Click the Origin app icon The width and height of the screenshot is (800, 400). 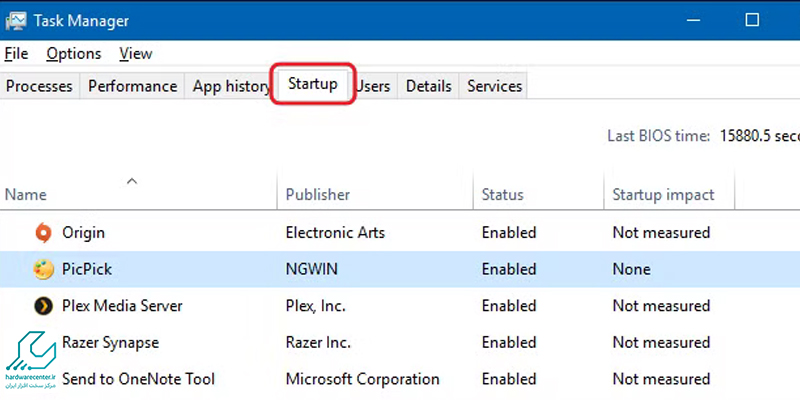tap(43, 233)
